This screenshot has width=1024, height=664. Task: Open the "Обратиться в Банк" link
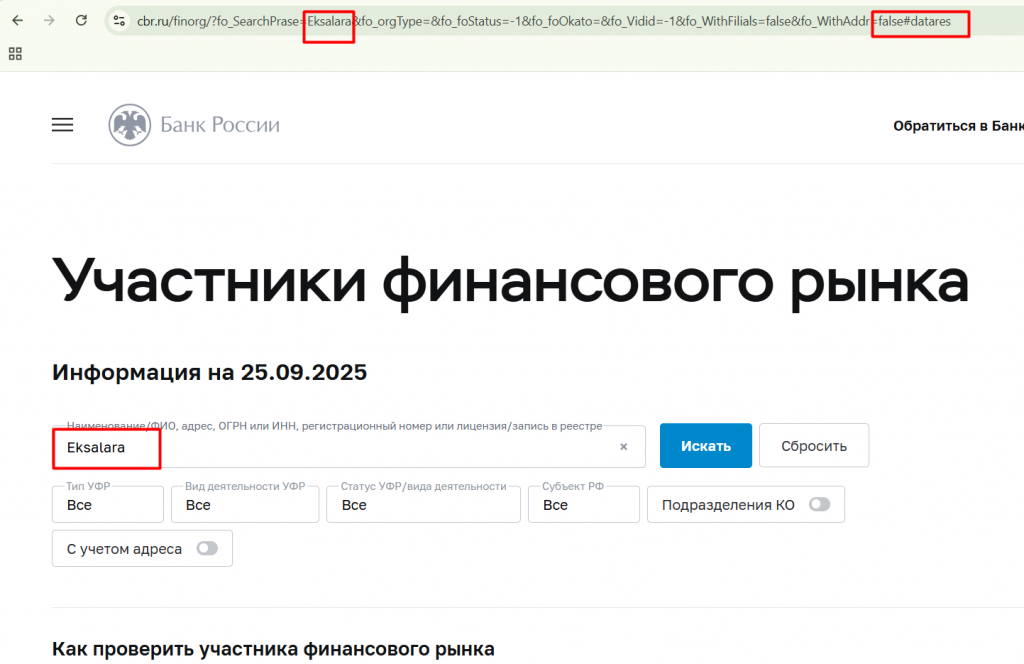click(x=957, y=126)
